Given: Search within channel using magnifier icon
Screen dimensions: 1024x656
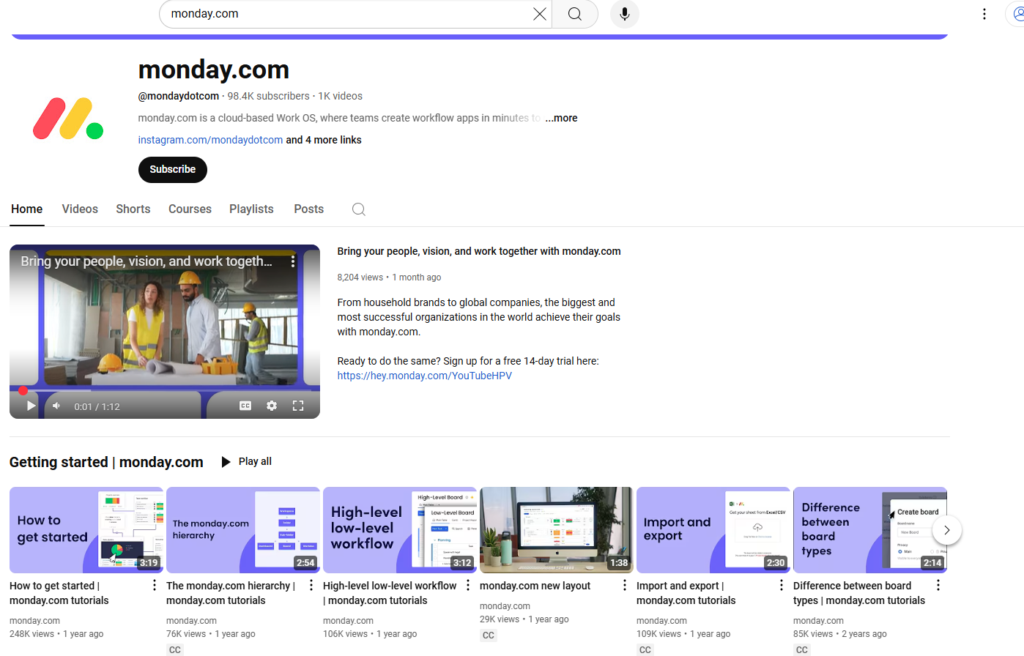Looking at the screenshot, I should coord(359,209).
